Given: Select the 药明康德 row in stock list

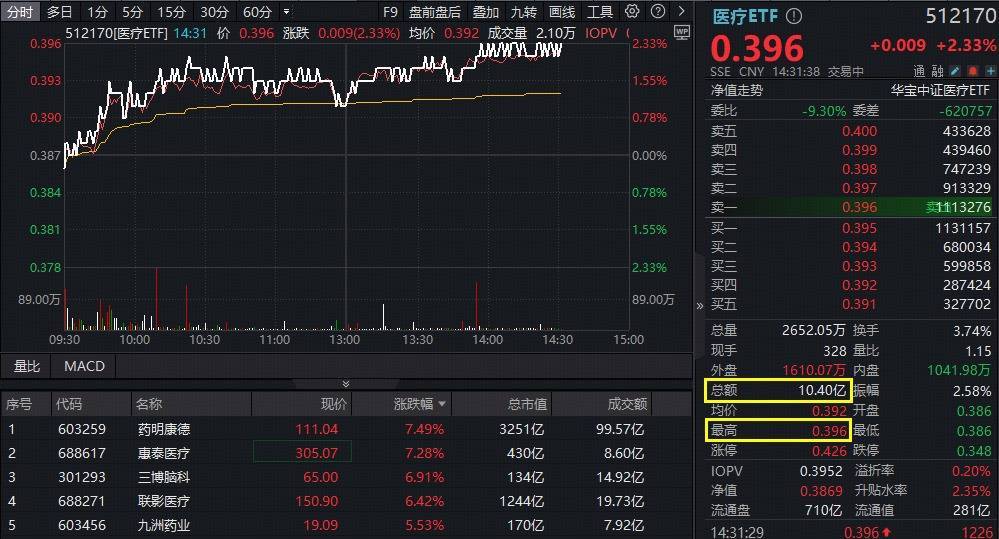Looking at the screenshot, I should [164, 429].
